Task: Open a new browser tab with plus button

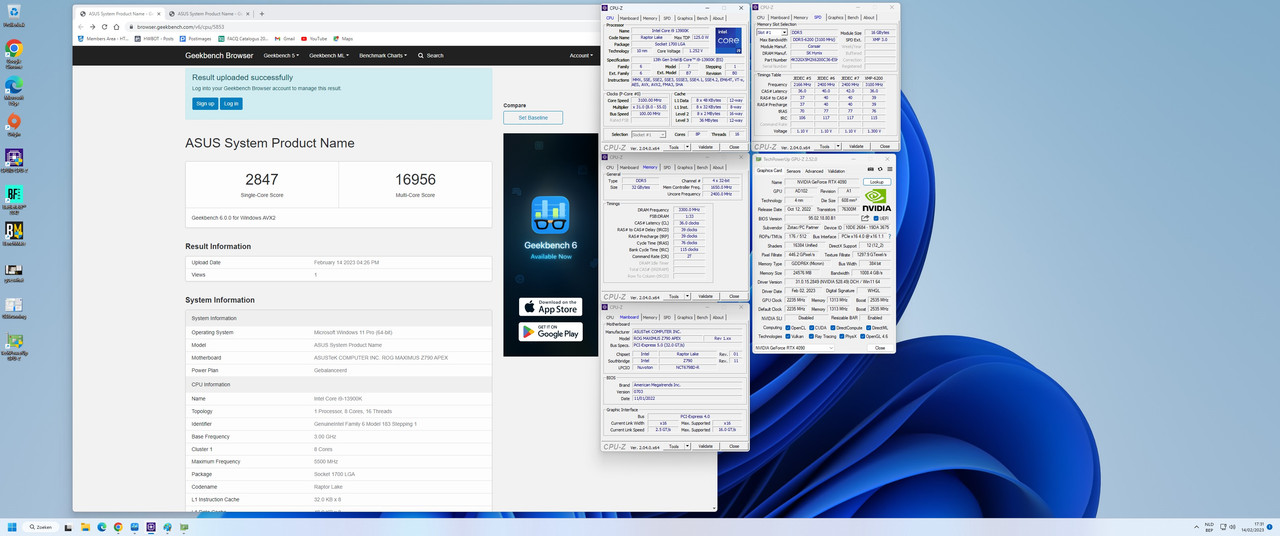Action: pyautogui.click(x=262, y=14)
